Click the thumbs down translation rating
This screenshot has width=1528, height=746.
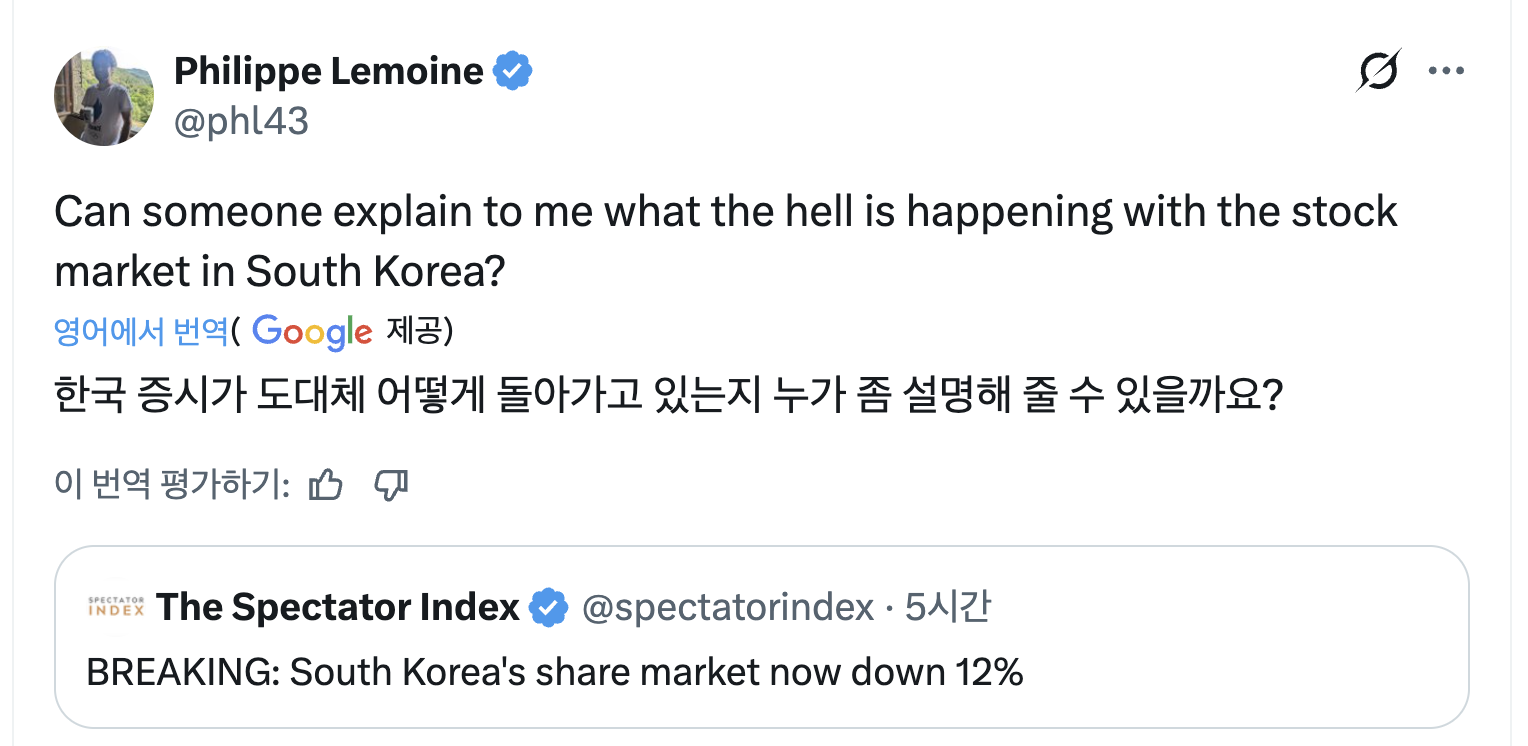[390, 485]
